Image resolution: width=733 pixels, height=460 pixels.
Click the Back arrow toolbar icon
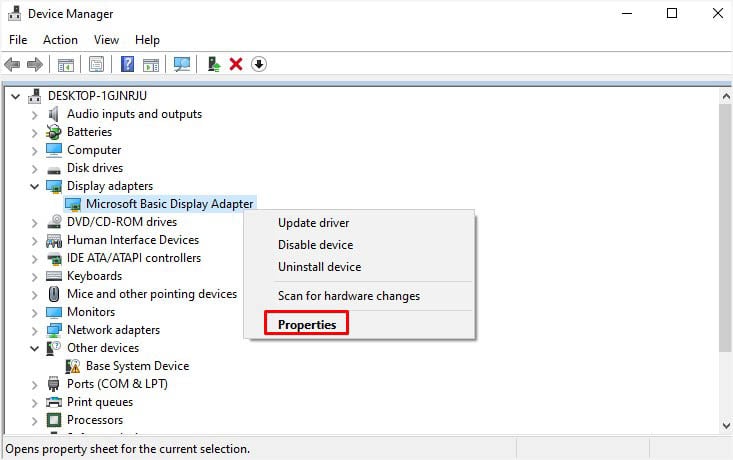(x=12, y=64)
